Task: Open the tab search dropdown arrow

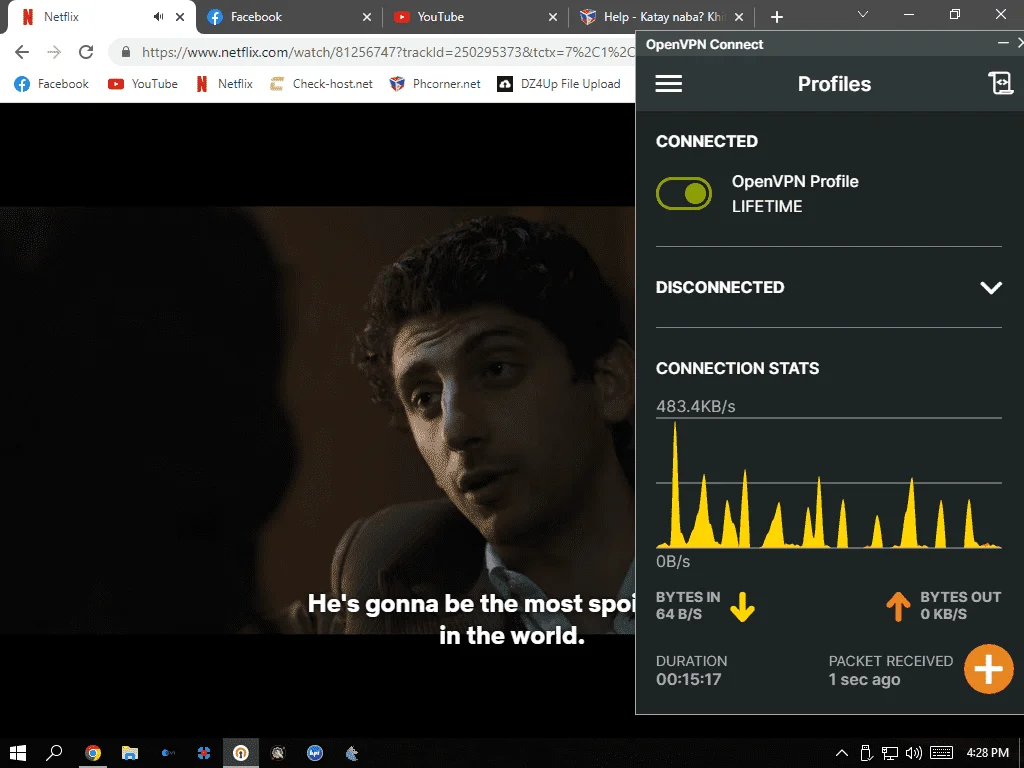Action: 863,14
